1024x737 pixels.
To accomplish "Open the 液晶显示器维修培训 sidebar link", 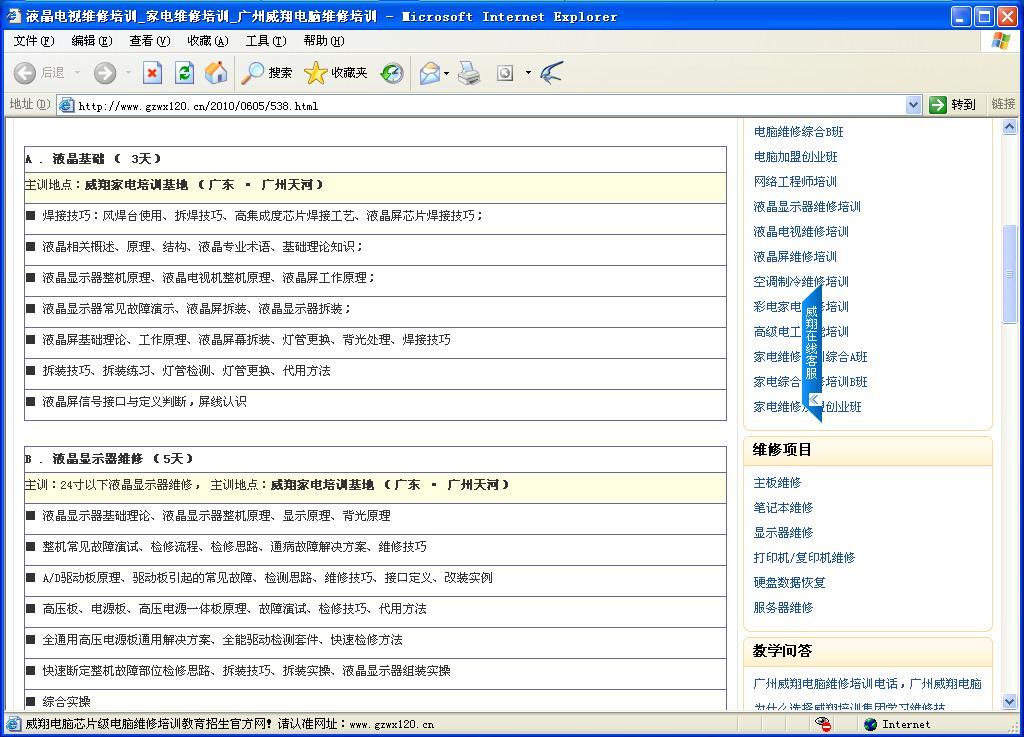I will [x=806, y=207].
